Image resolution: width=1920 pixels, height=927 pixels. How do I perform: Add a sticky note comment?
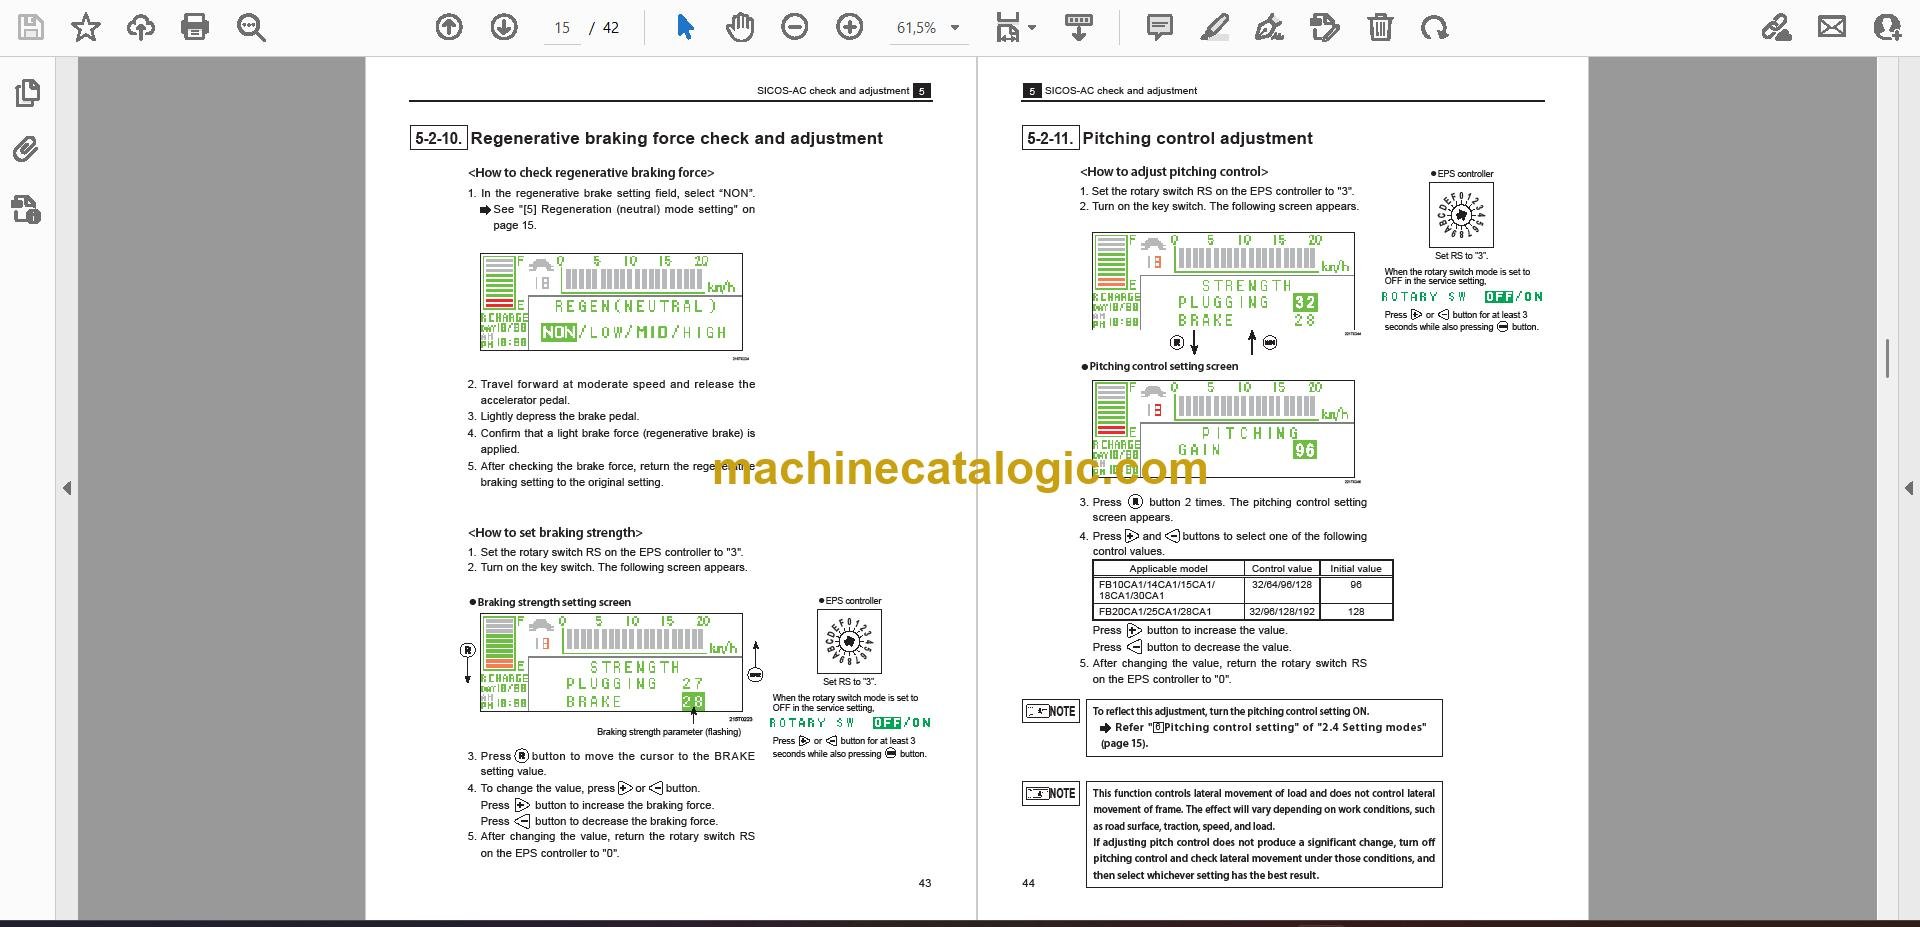point(1160,27)
